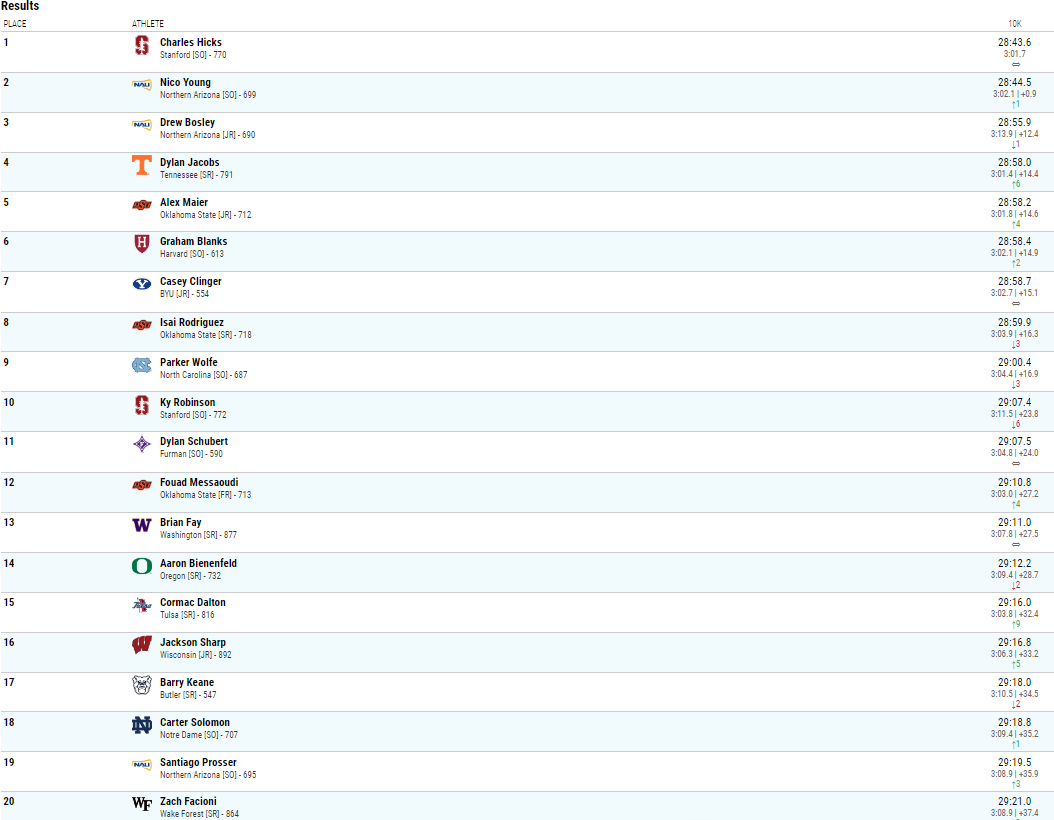
Task: Click the Oregon O logo
Action: (142, 566)
